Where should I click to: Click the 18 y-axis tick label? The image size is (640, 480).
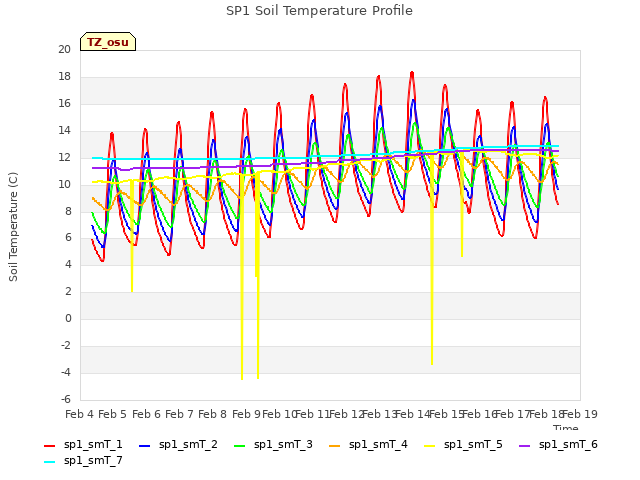64,76
